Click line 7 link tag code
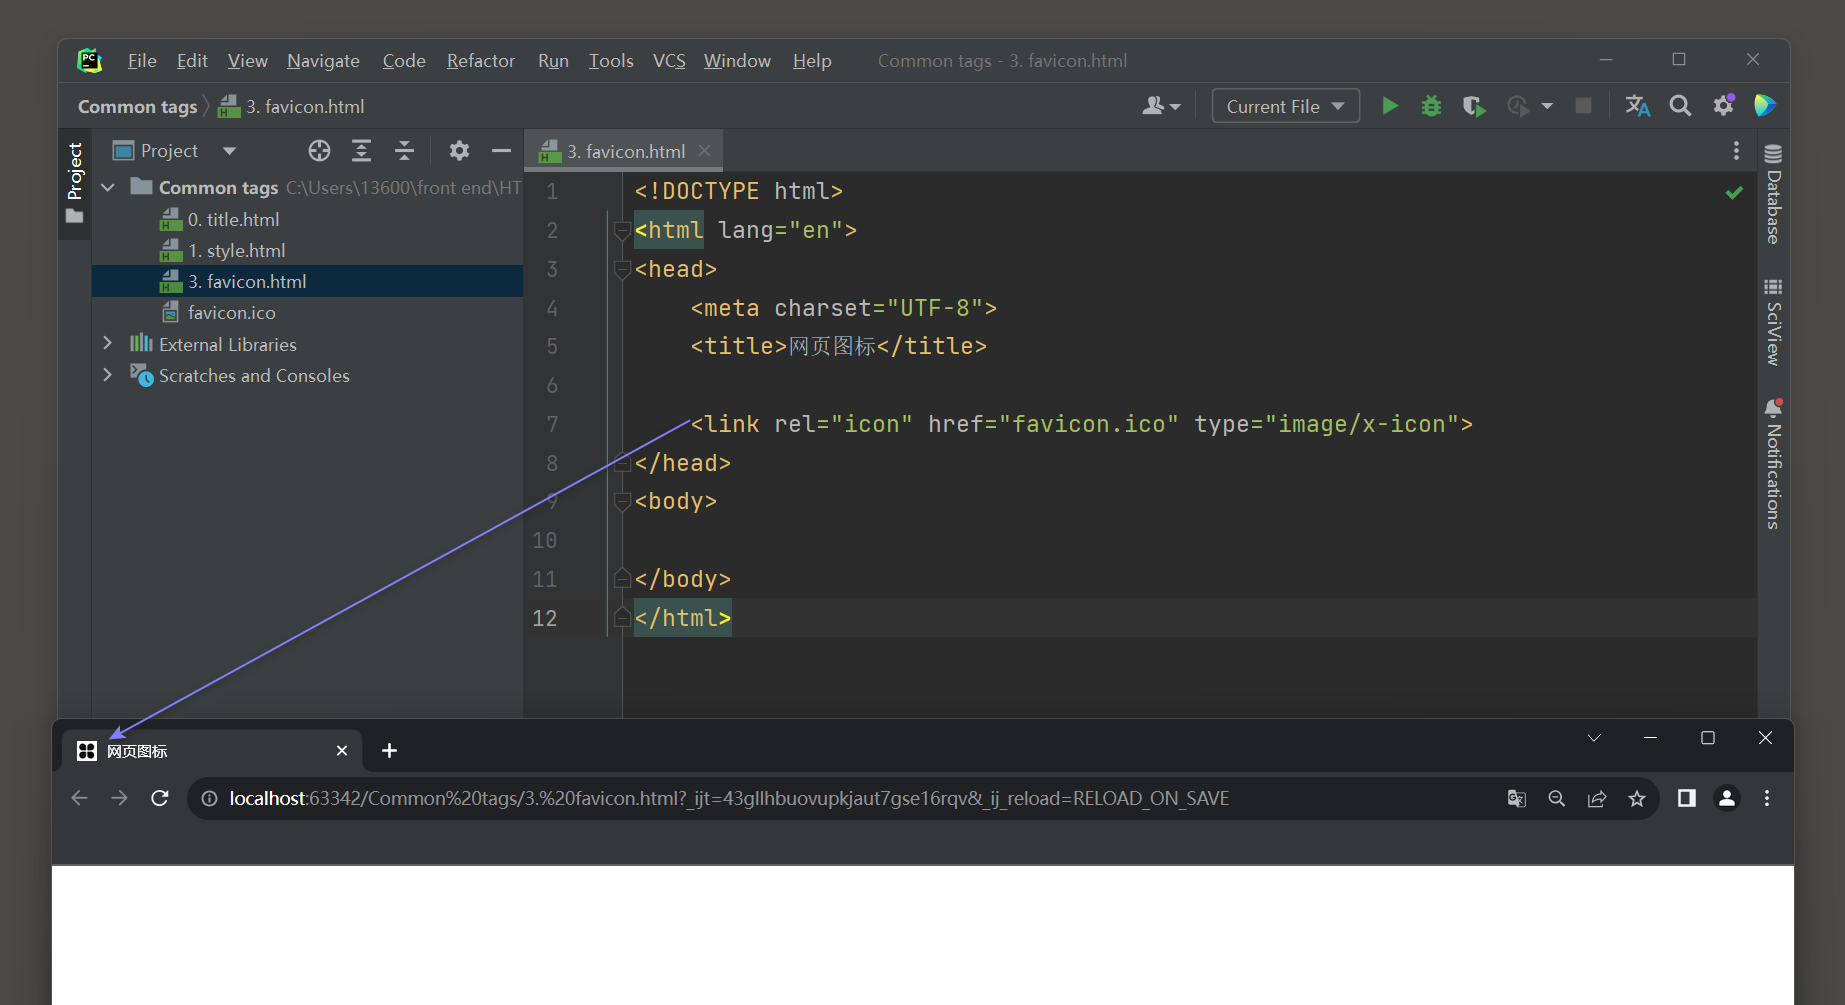Image resolution: width=1845 pixels, height=1005 pixels. pos(1081,424)
